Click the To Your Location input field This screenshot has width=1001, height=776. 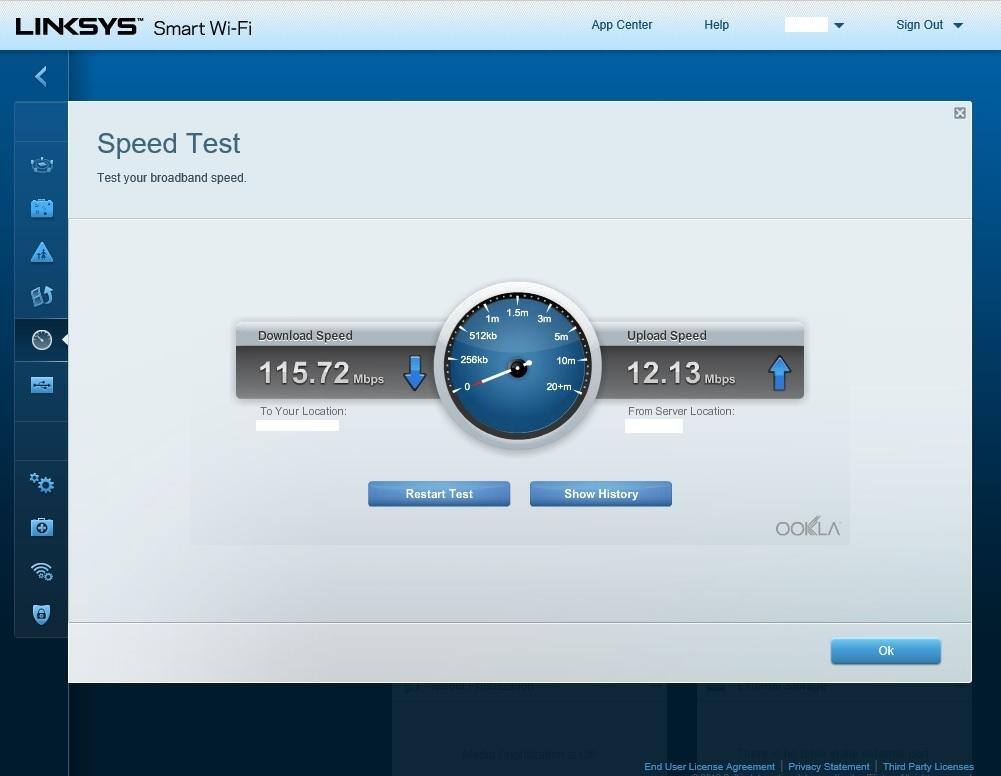click(x=297, y=424)
